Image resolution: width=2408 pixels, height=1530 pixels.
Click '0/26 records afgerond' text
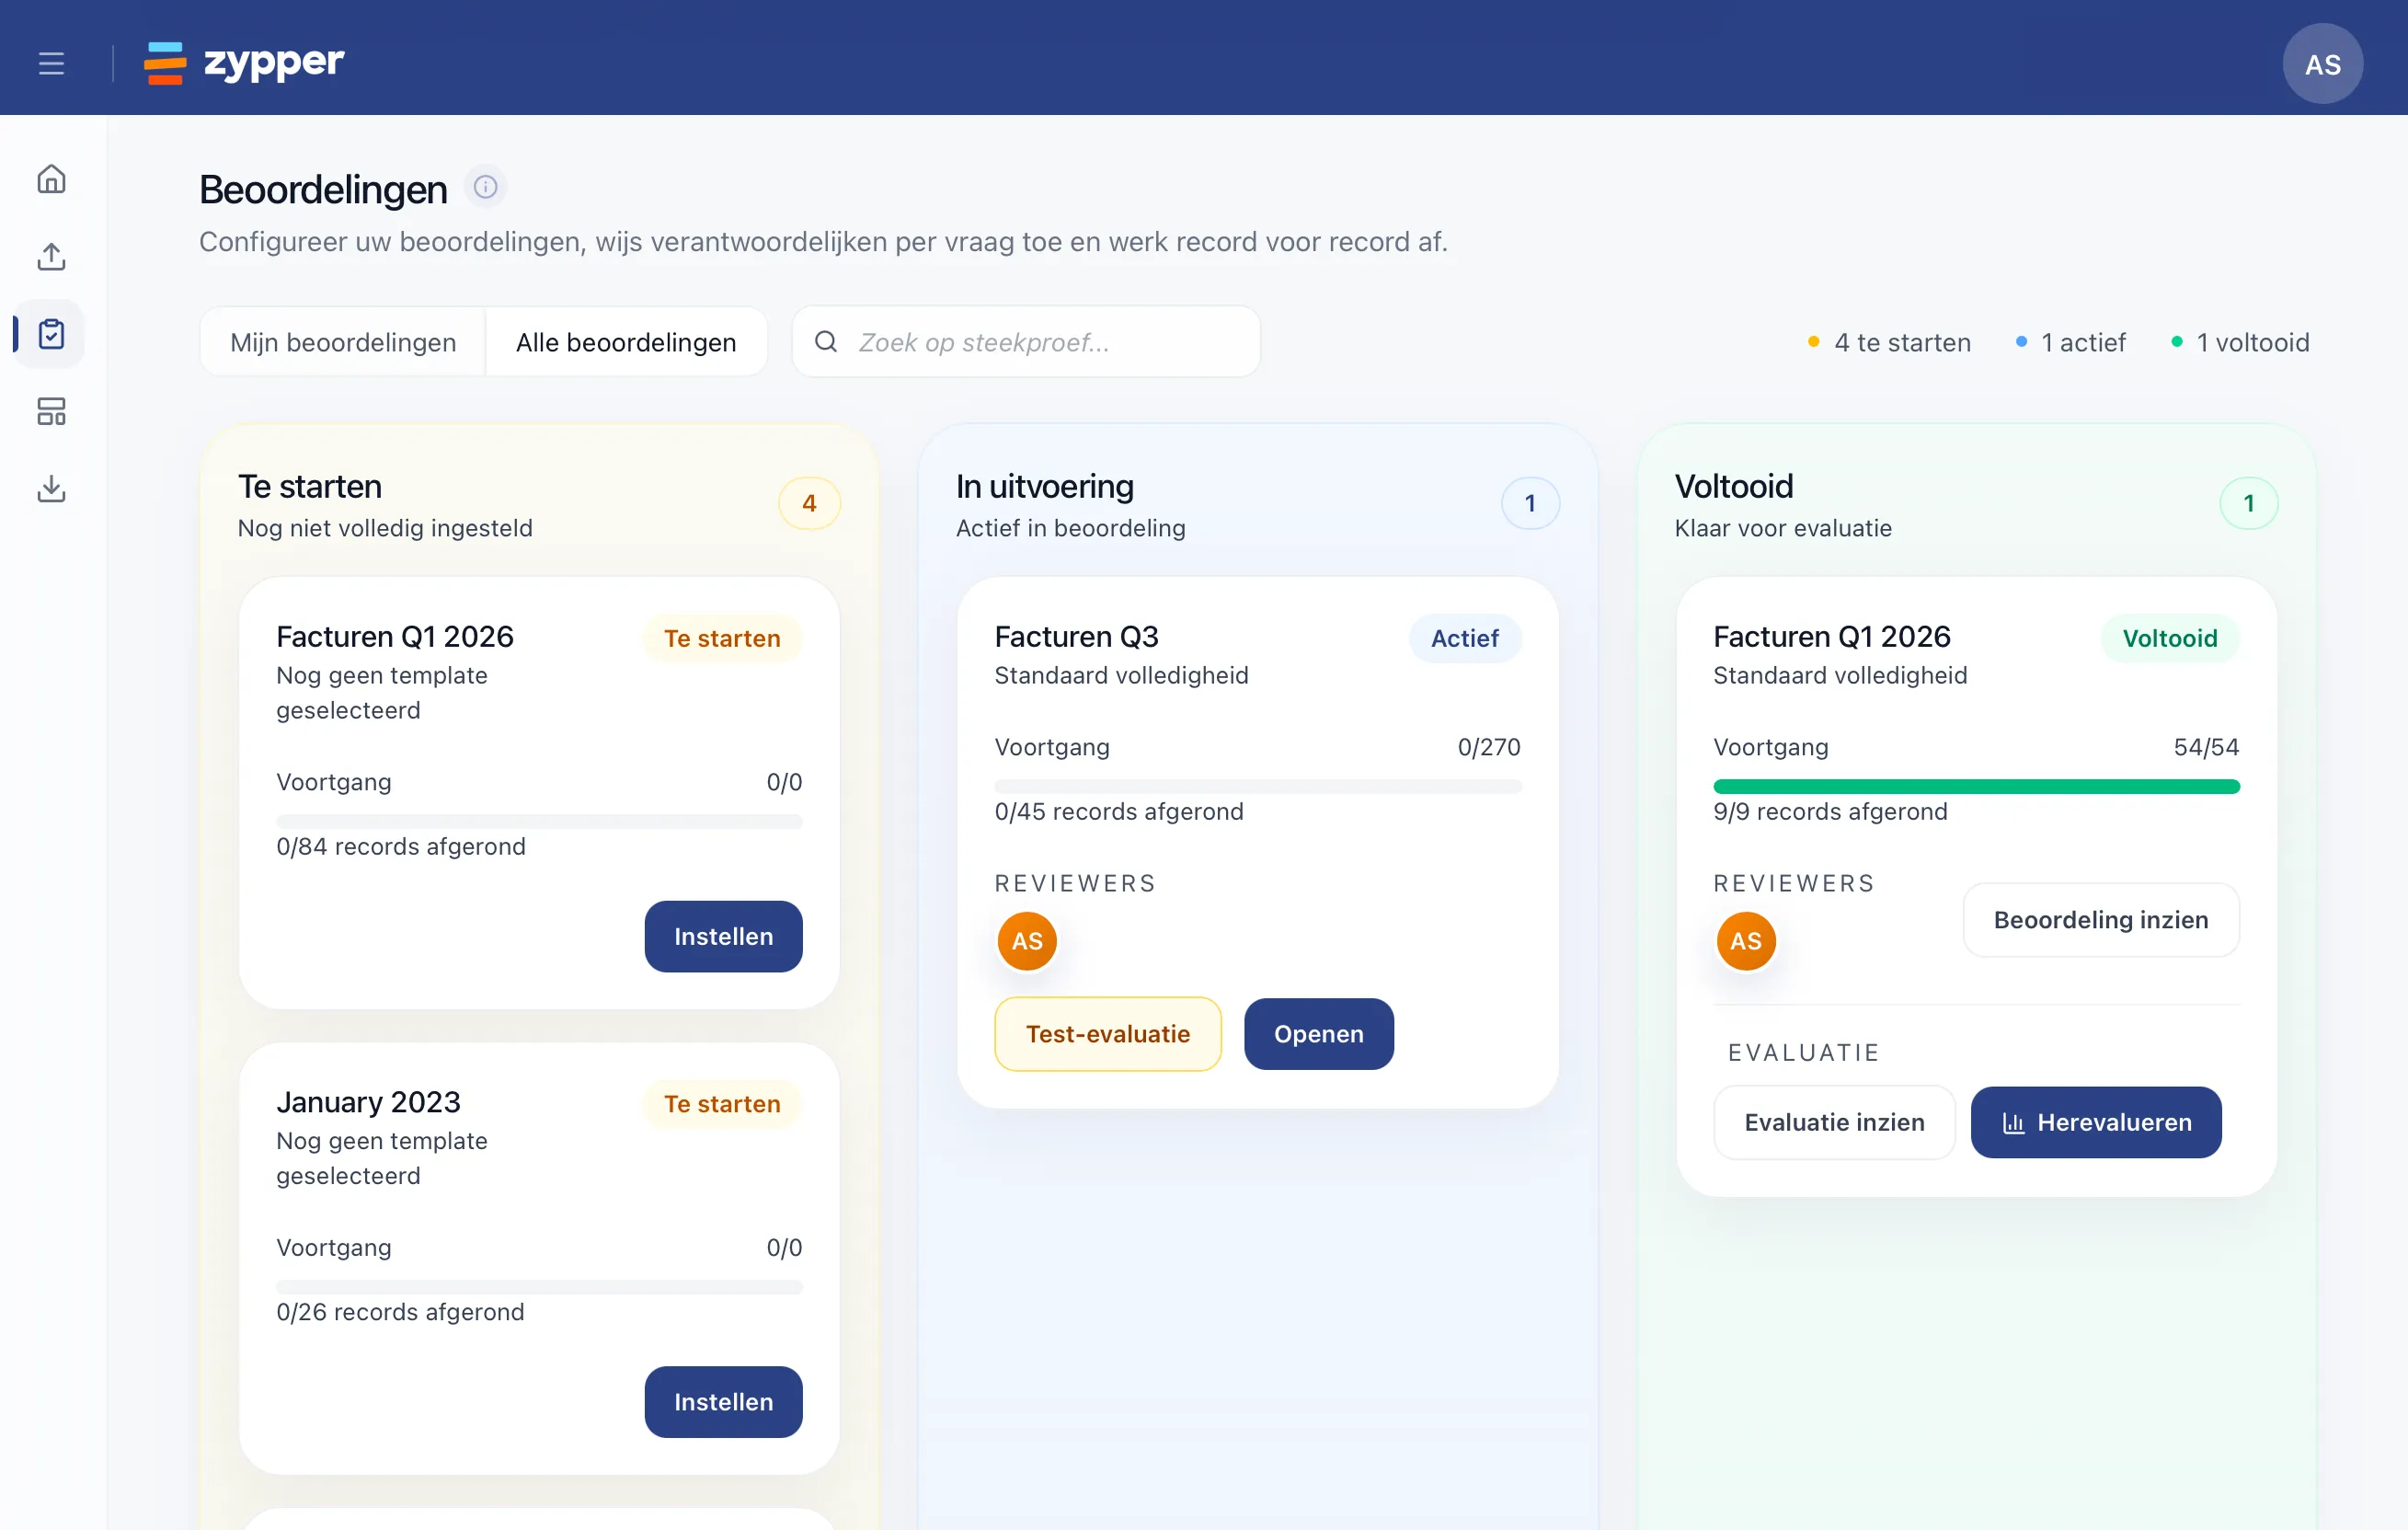400,1311
